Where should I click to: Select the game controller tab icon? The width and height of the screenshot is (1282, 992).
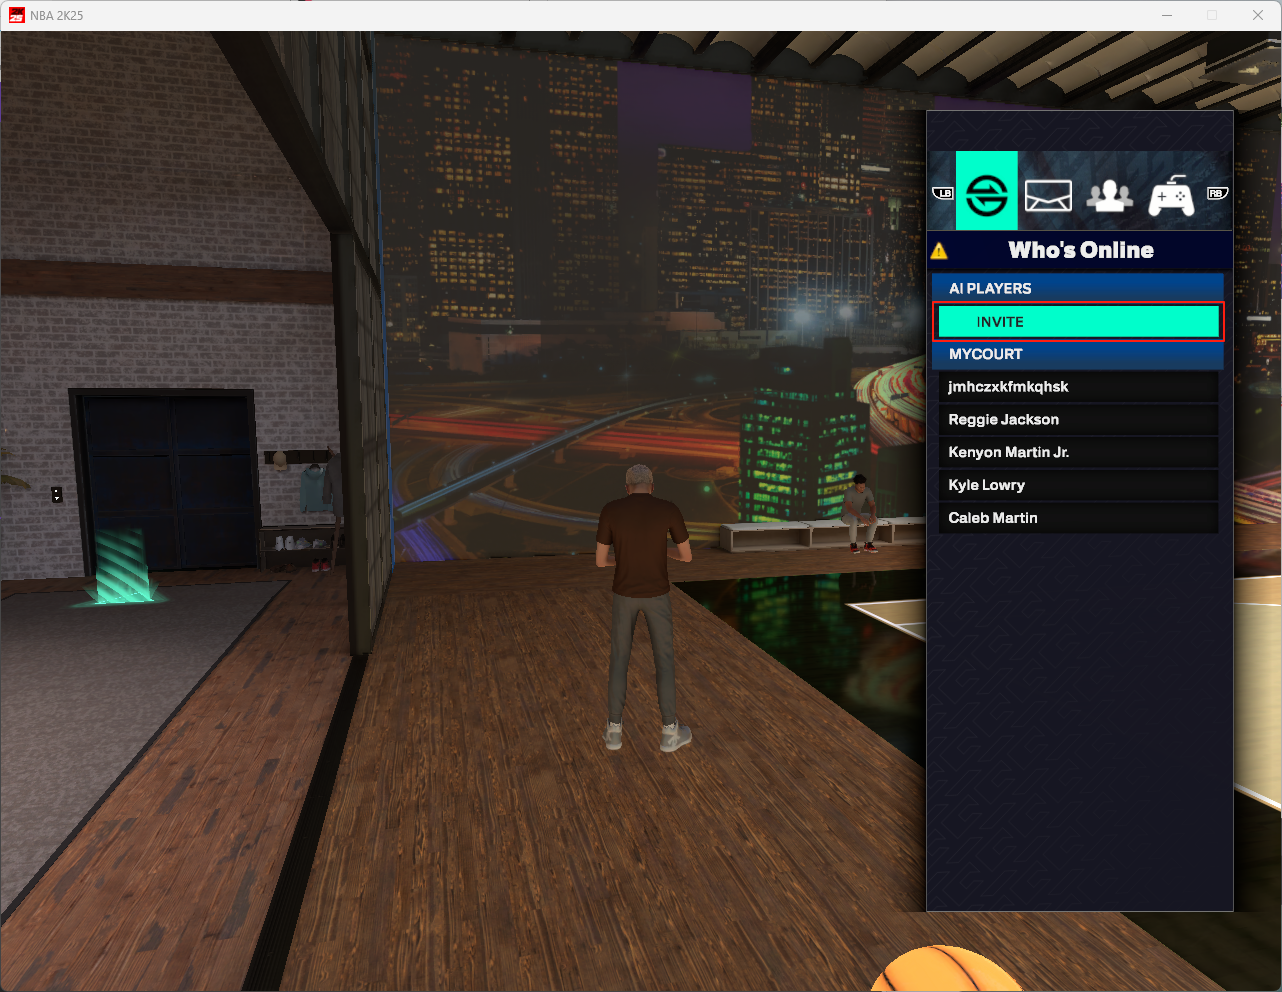1170,196
